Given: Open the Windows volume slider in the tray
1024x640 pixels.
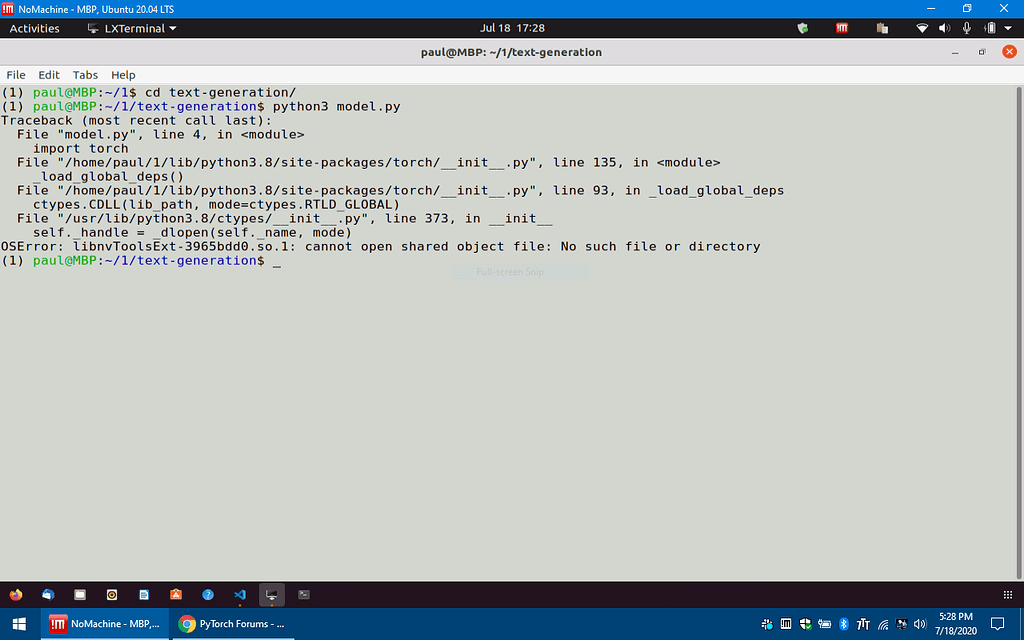Looking at the screenshot, I should pyautogui.click(x=919, y=623).
